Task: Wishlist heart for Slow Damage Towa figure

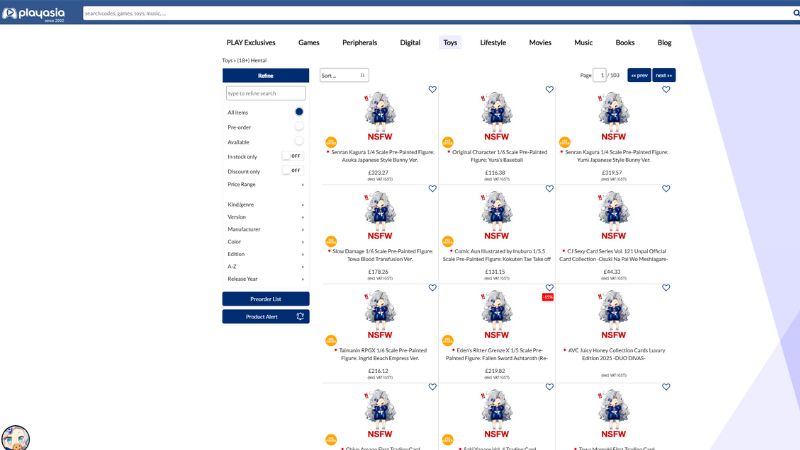Action: click(x=432, y=188)
